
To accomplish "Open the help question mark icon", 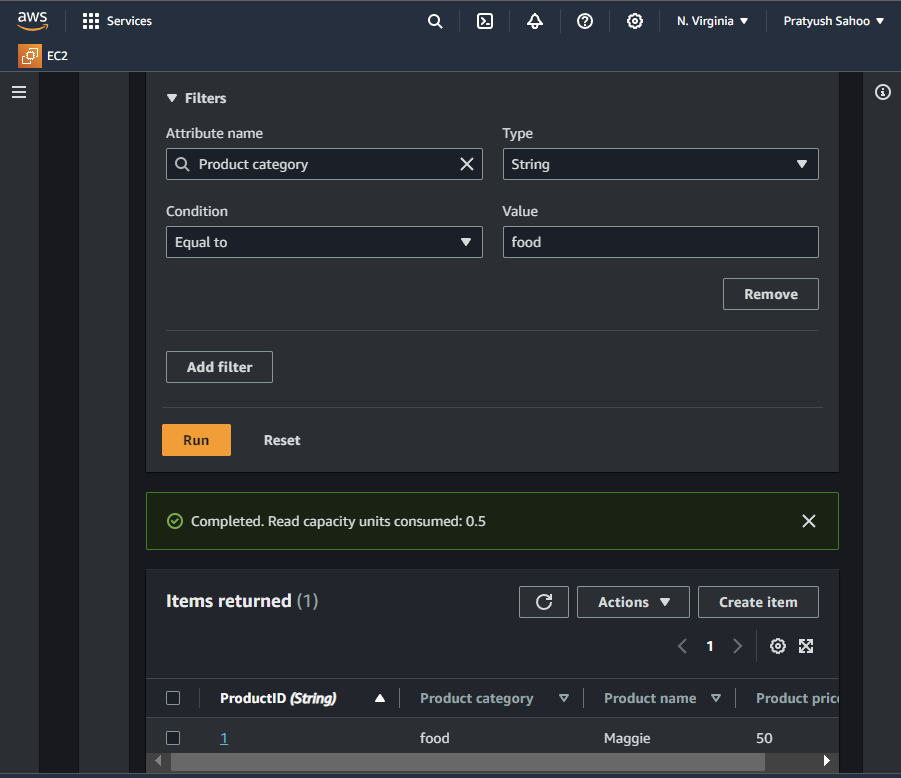I will 585,21.
